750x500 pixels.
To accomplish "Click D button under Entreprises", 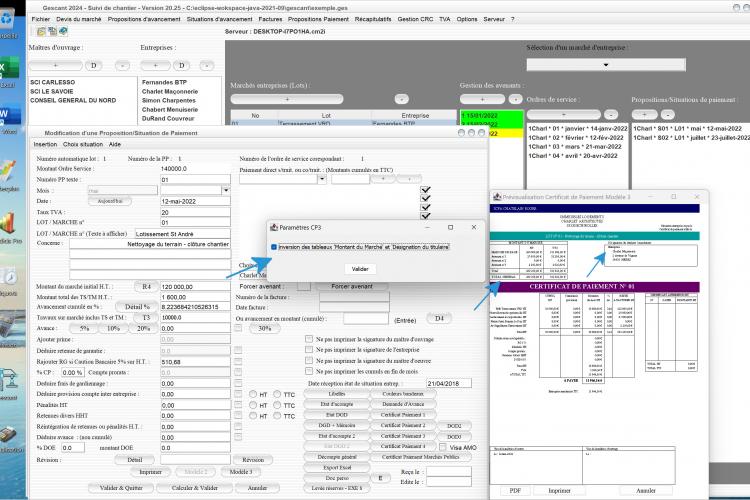I will [182, 66].
